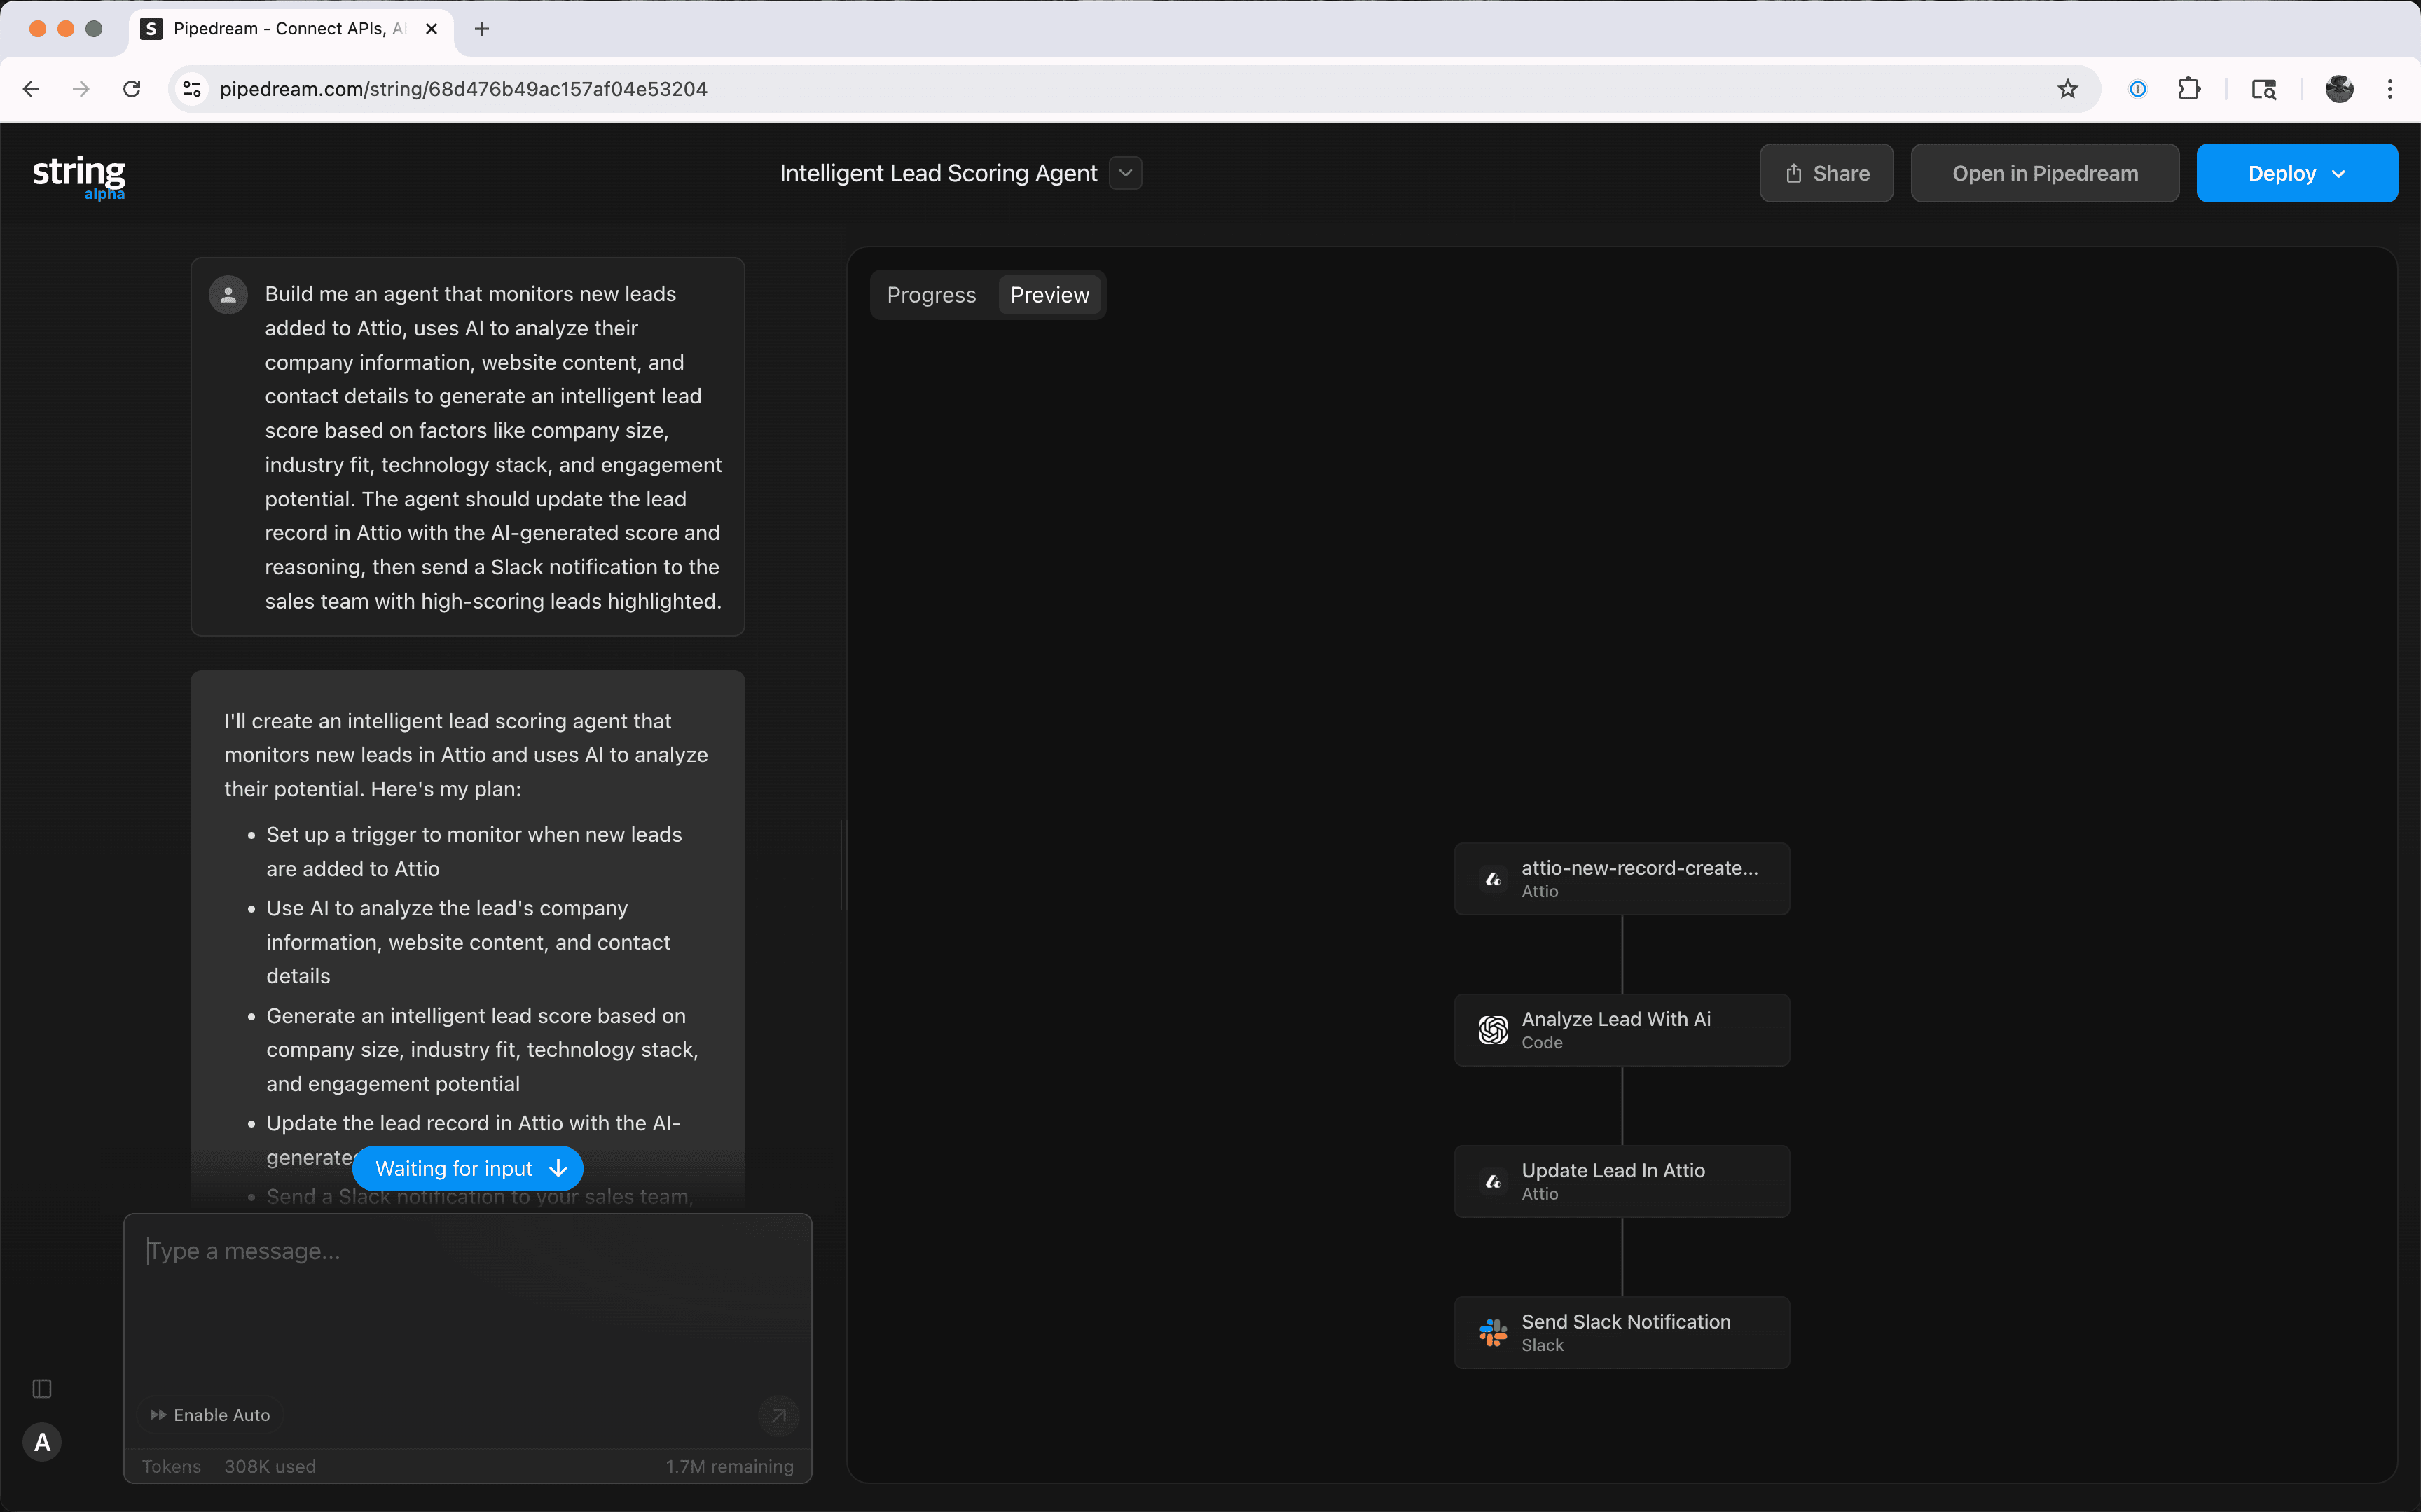Screen dimensions: 2421x1512
Task: Click the Attio icon on Update Lead node
Action: tap(1493, 1181)
